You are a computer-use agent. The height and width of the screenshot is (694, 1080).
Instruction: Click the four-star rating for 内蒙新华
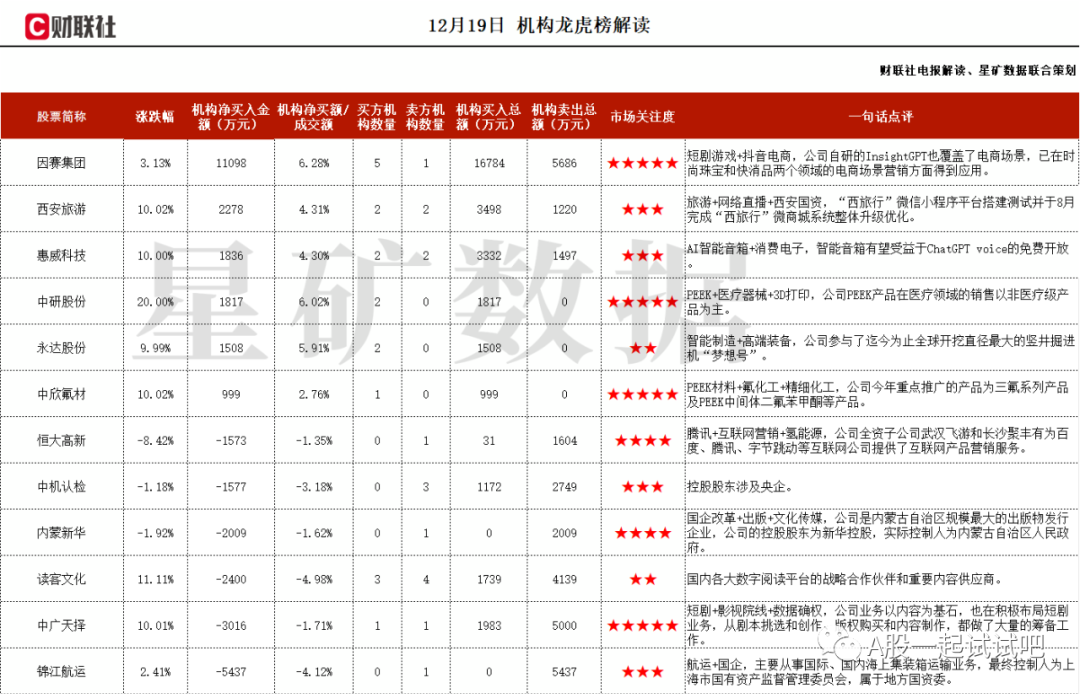click(x=642, y=533)
